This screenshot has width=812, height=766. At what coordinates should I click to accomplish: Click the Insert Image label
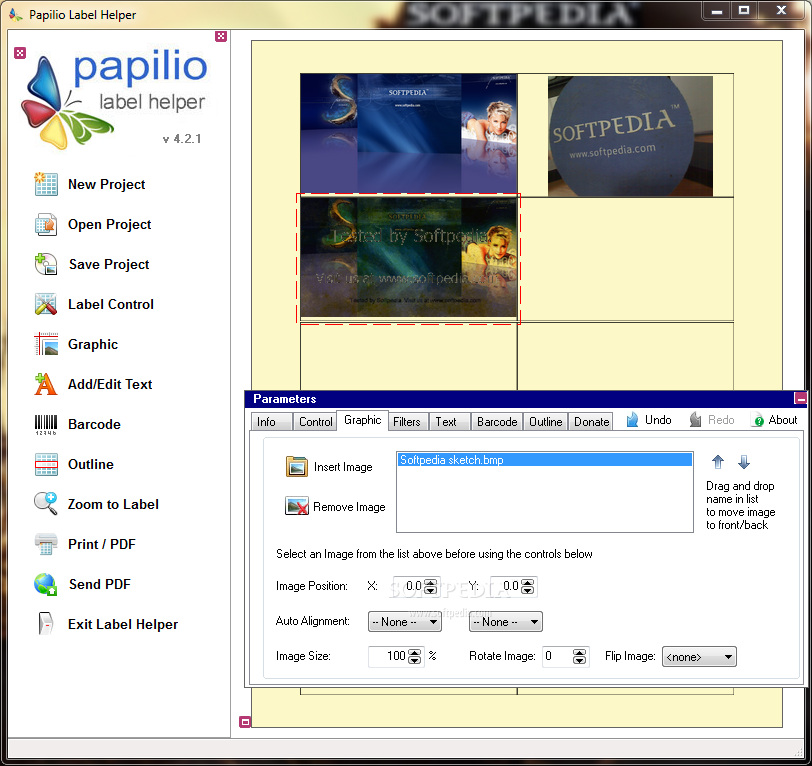tap(343, 467)
